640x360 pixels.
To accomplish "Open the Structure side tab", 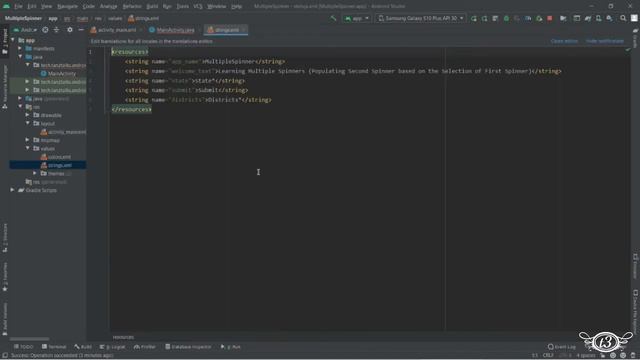I will coord(5,238).
